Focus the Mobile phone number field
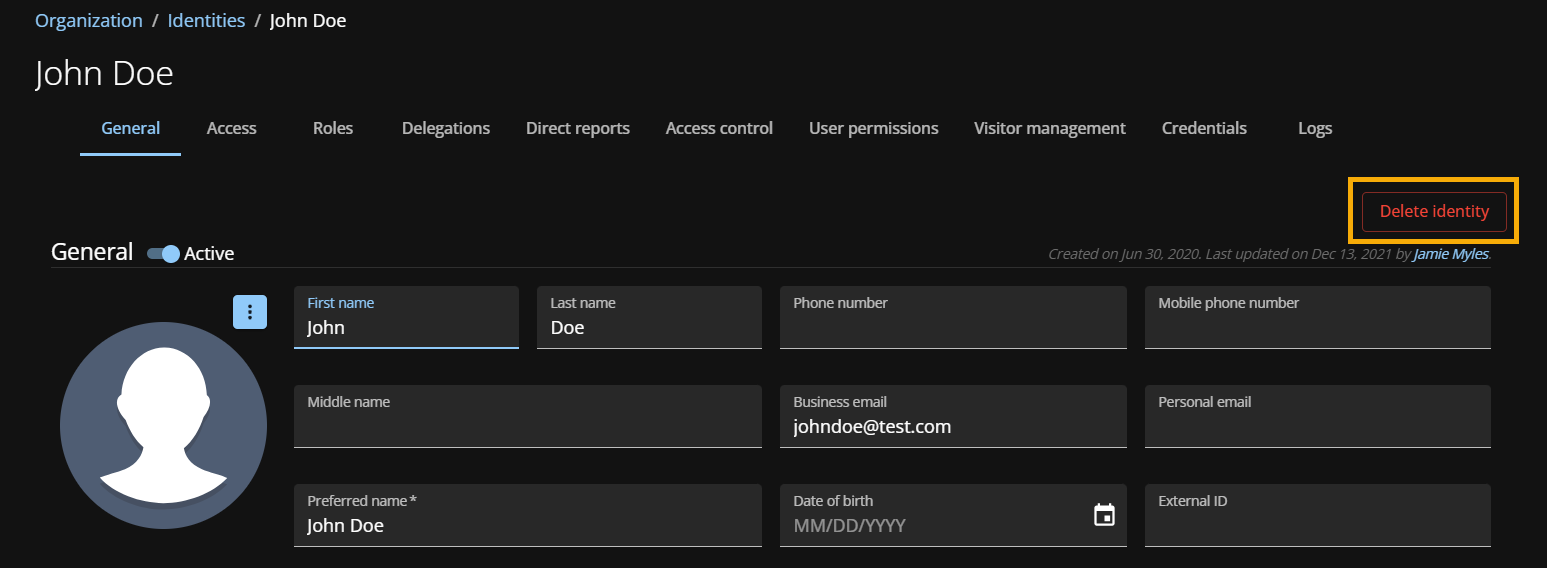Screen dimensions: 1547x568 1317,327
